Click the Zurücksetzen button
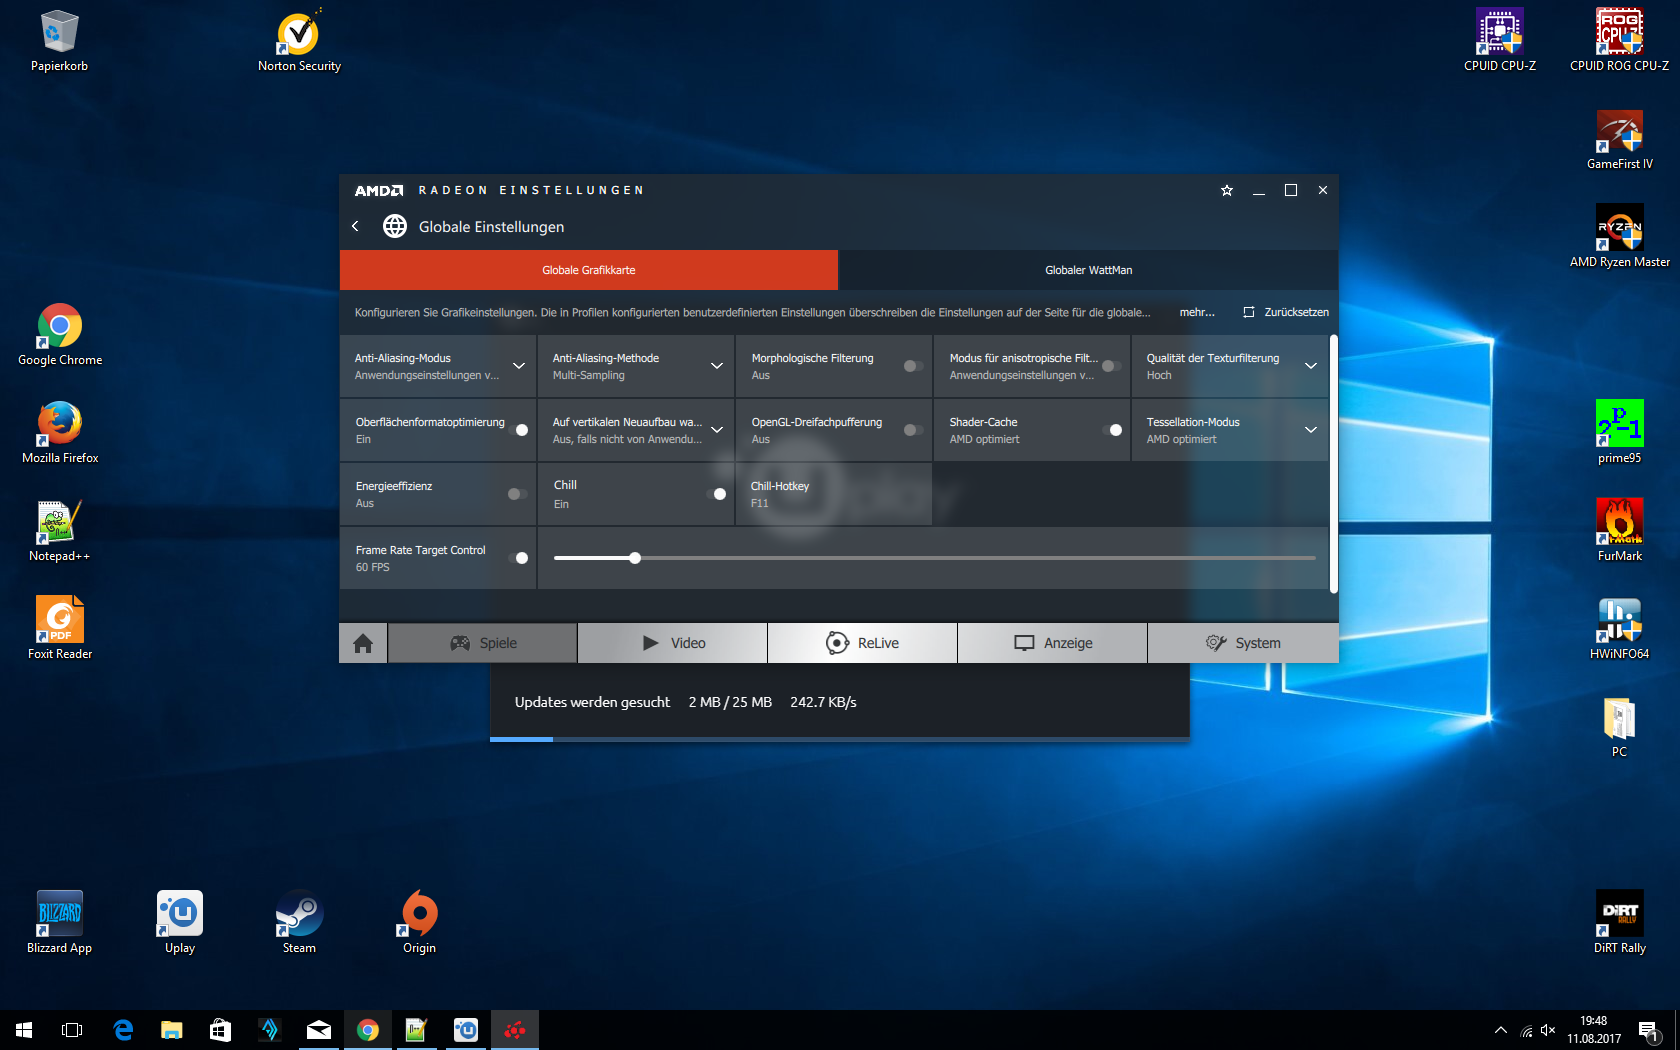The image size is (1680, 1050). point(1286,313)
